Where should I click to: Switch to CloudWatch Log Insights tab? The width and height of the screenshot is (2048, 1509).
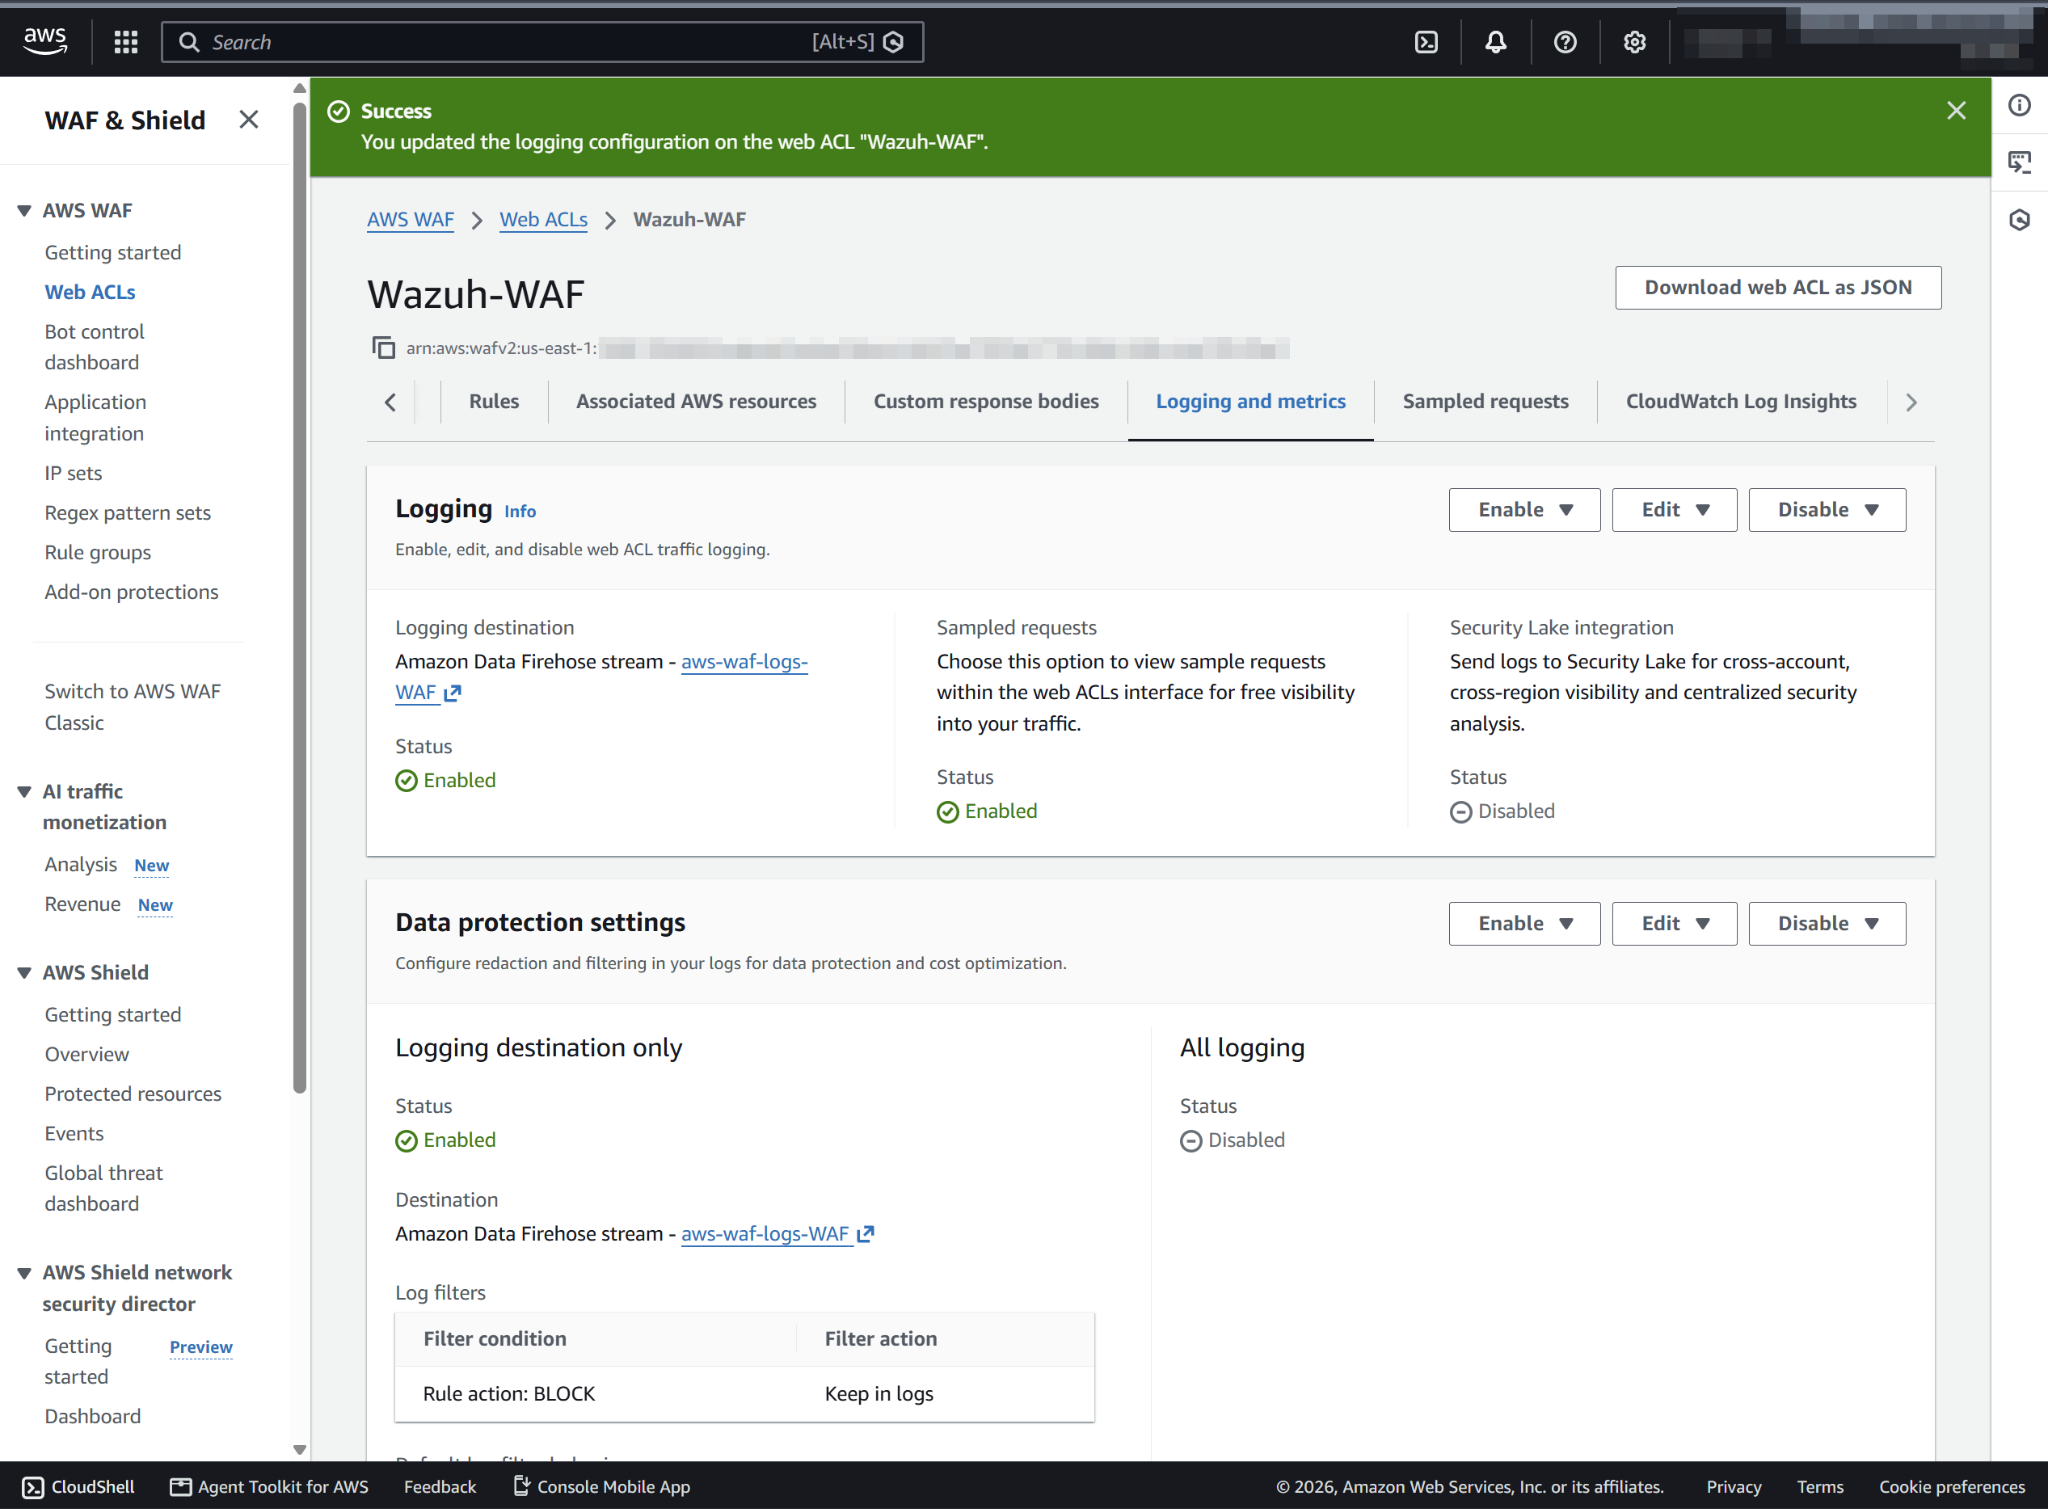pyautogui.click(x=1741, y=402)
